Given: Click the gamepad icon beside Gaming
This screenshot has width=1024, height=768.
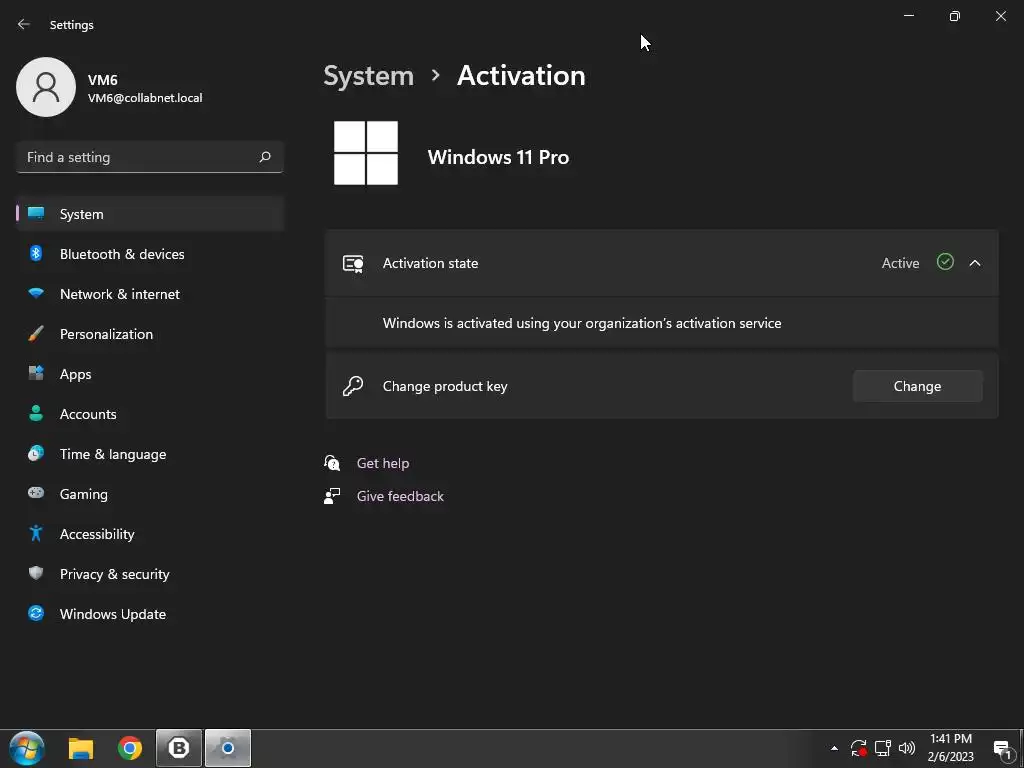Looking at the screenshot, I should pyautogui.click(x=36, y=493).
